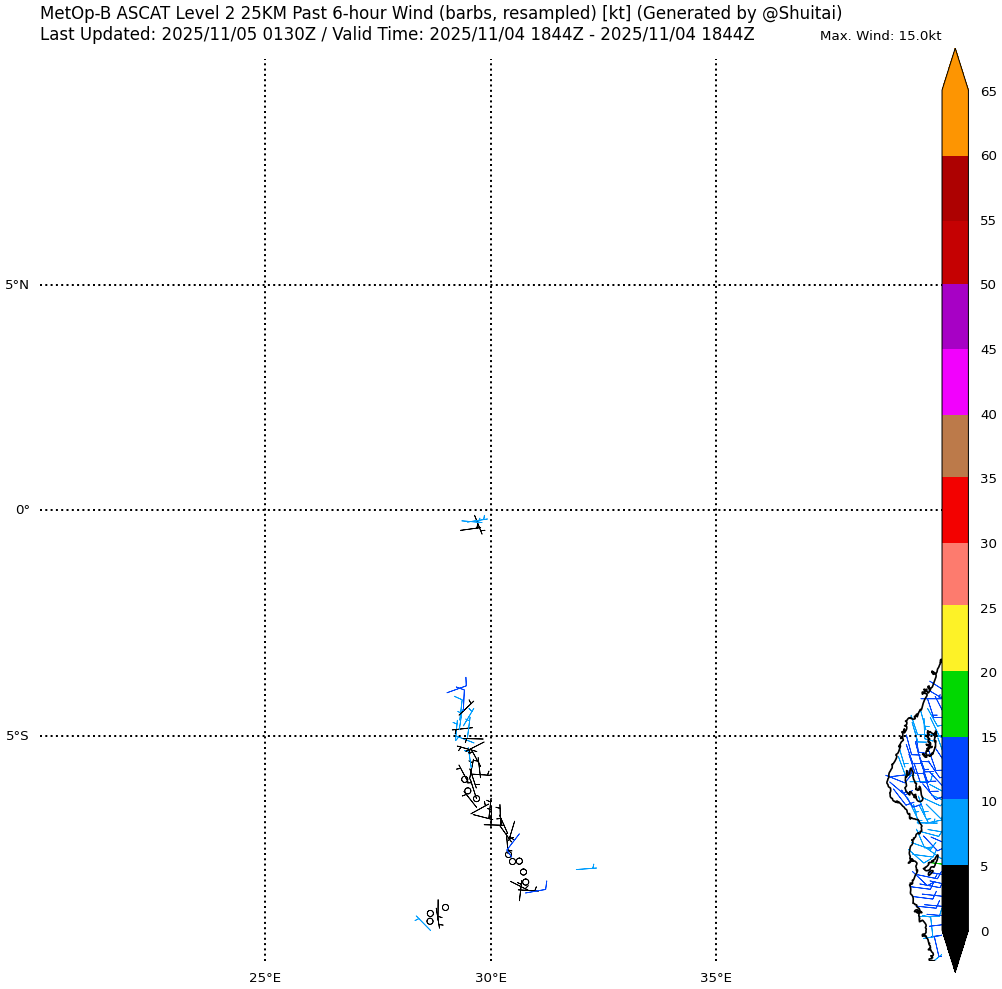1002x989 pixels.
Task: Select the brown 35–40 kt colorbar band
Action: 955,446
